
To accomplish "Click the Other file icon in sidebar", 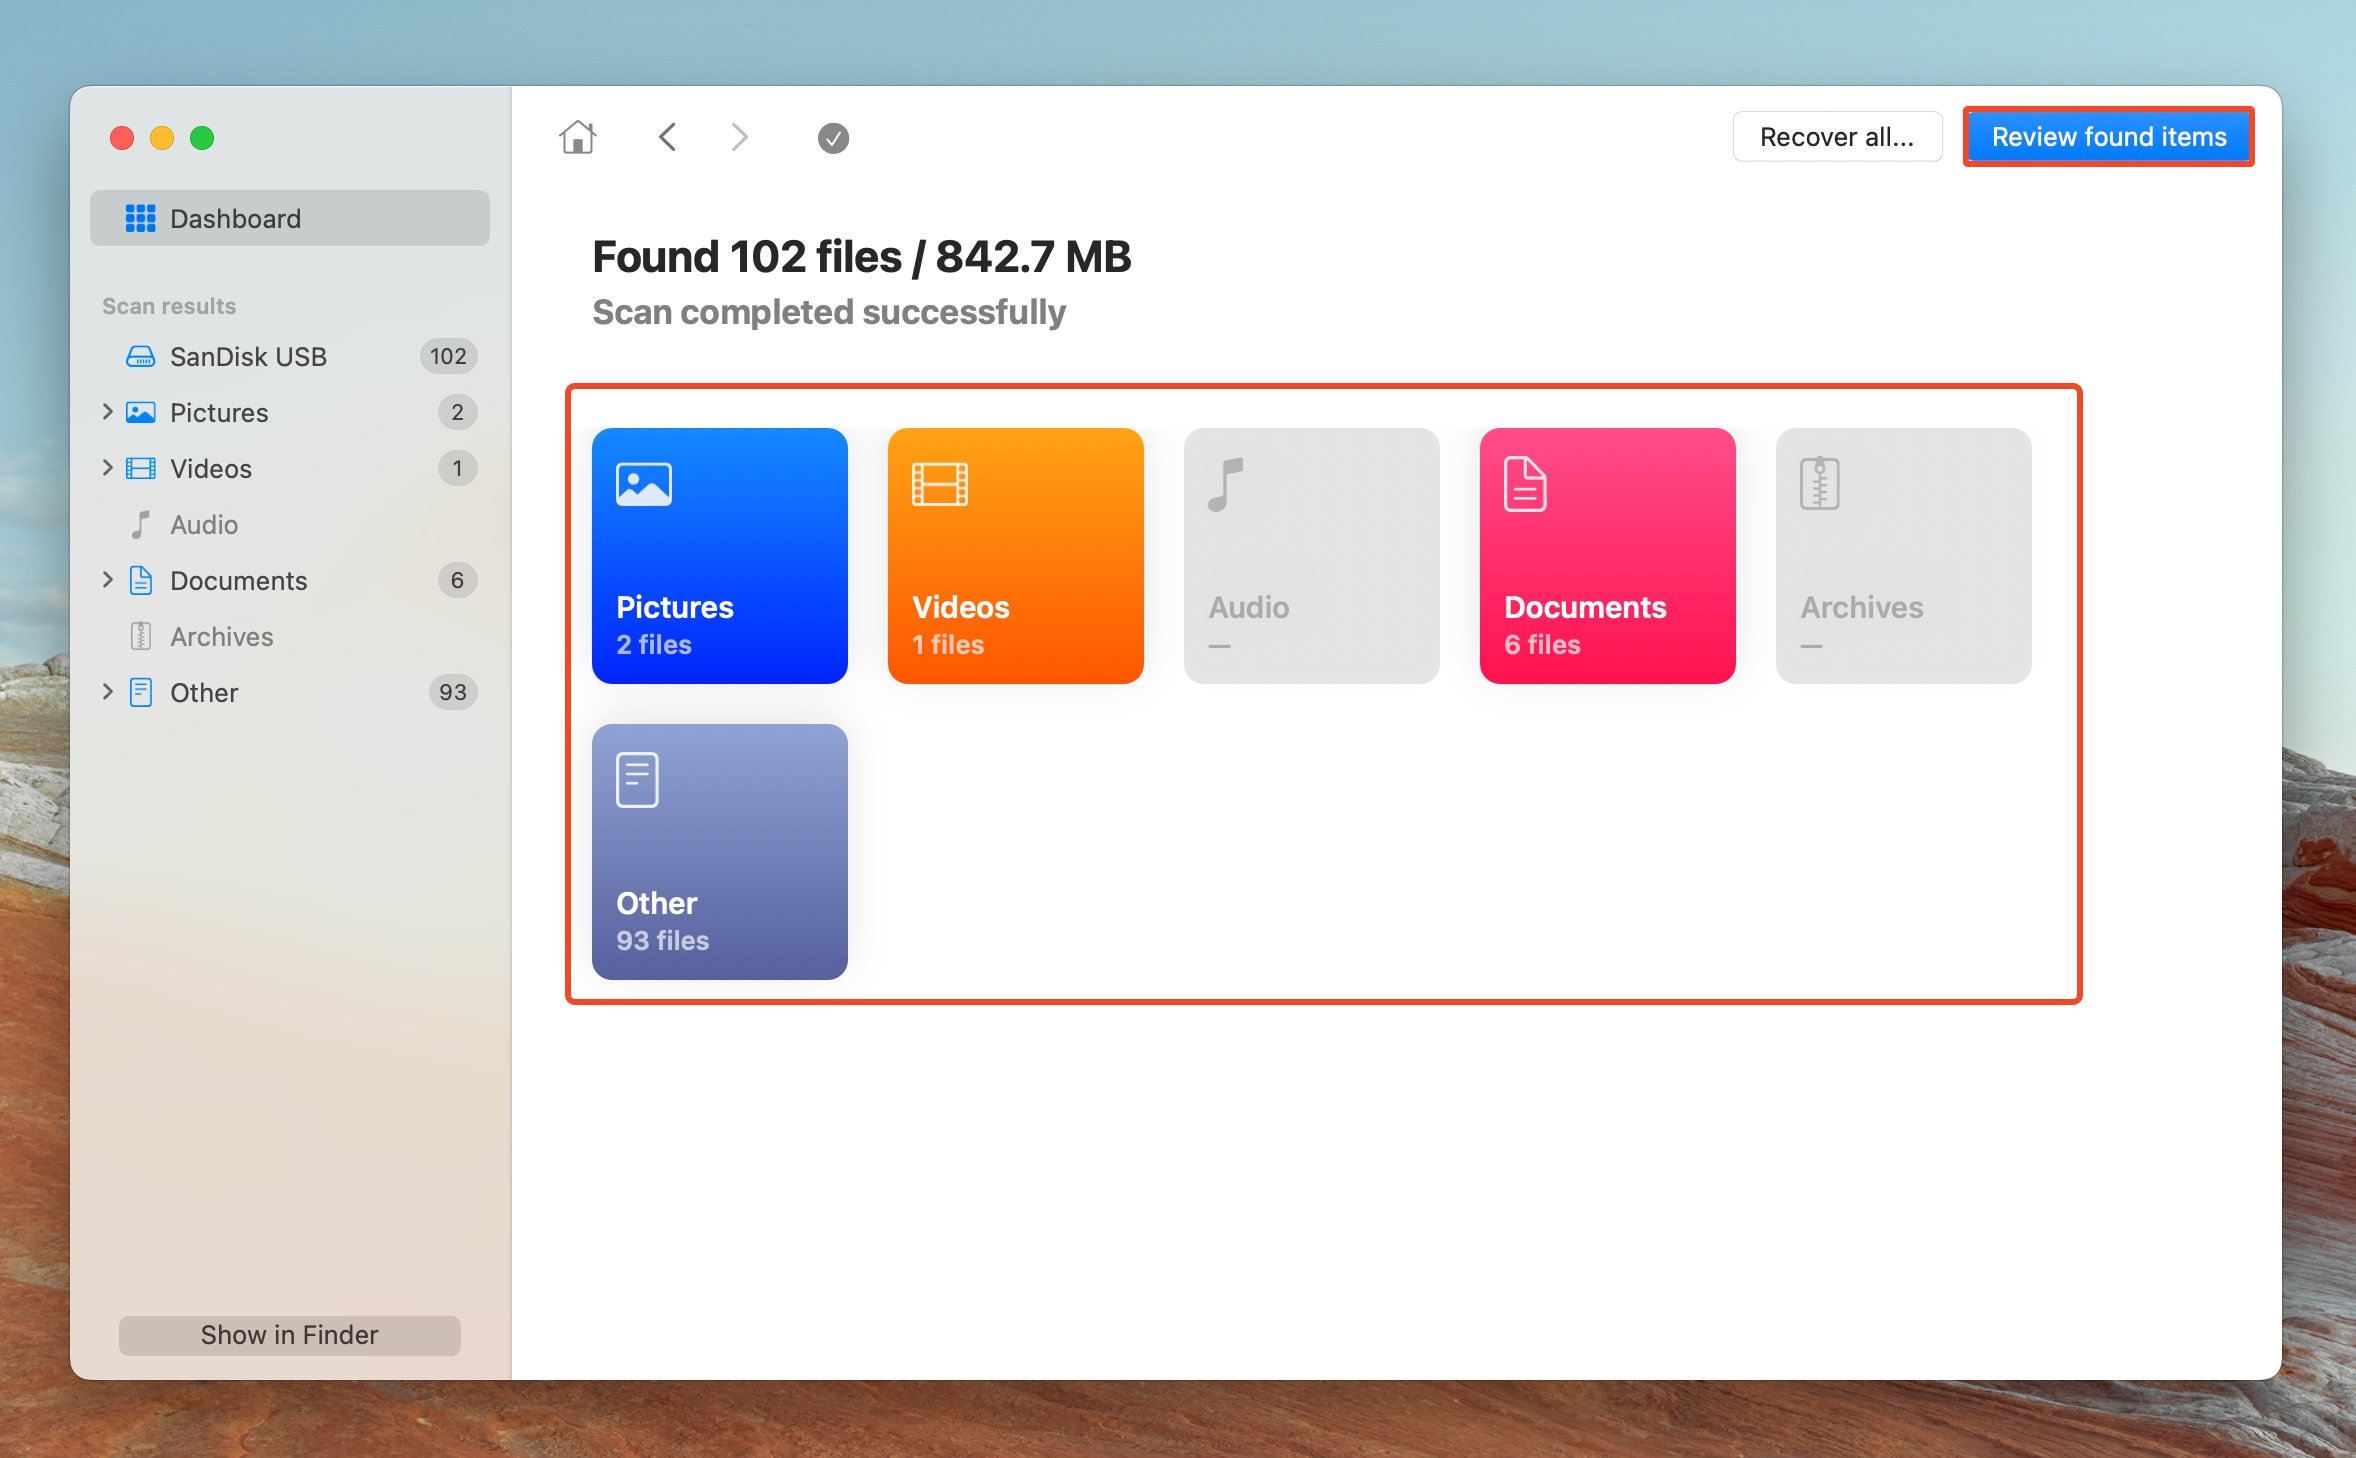I will (141, 693).
